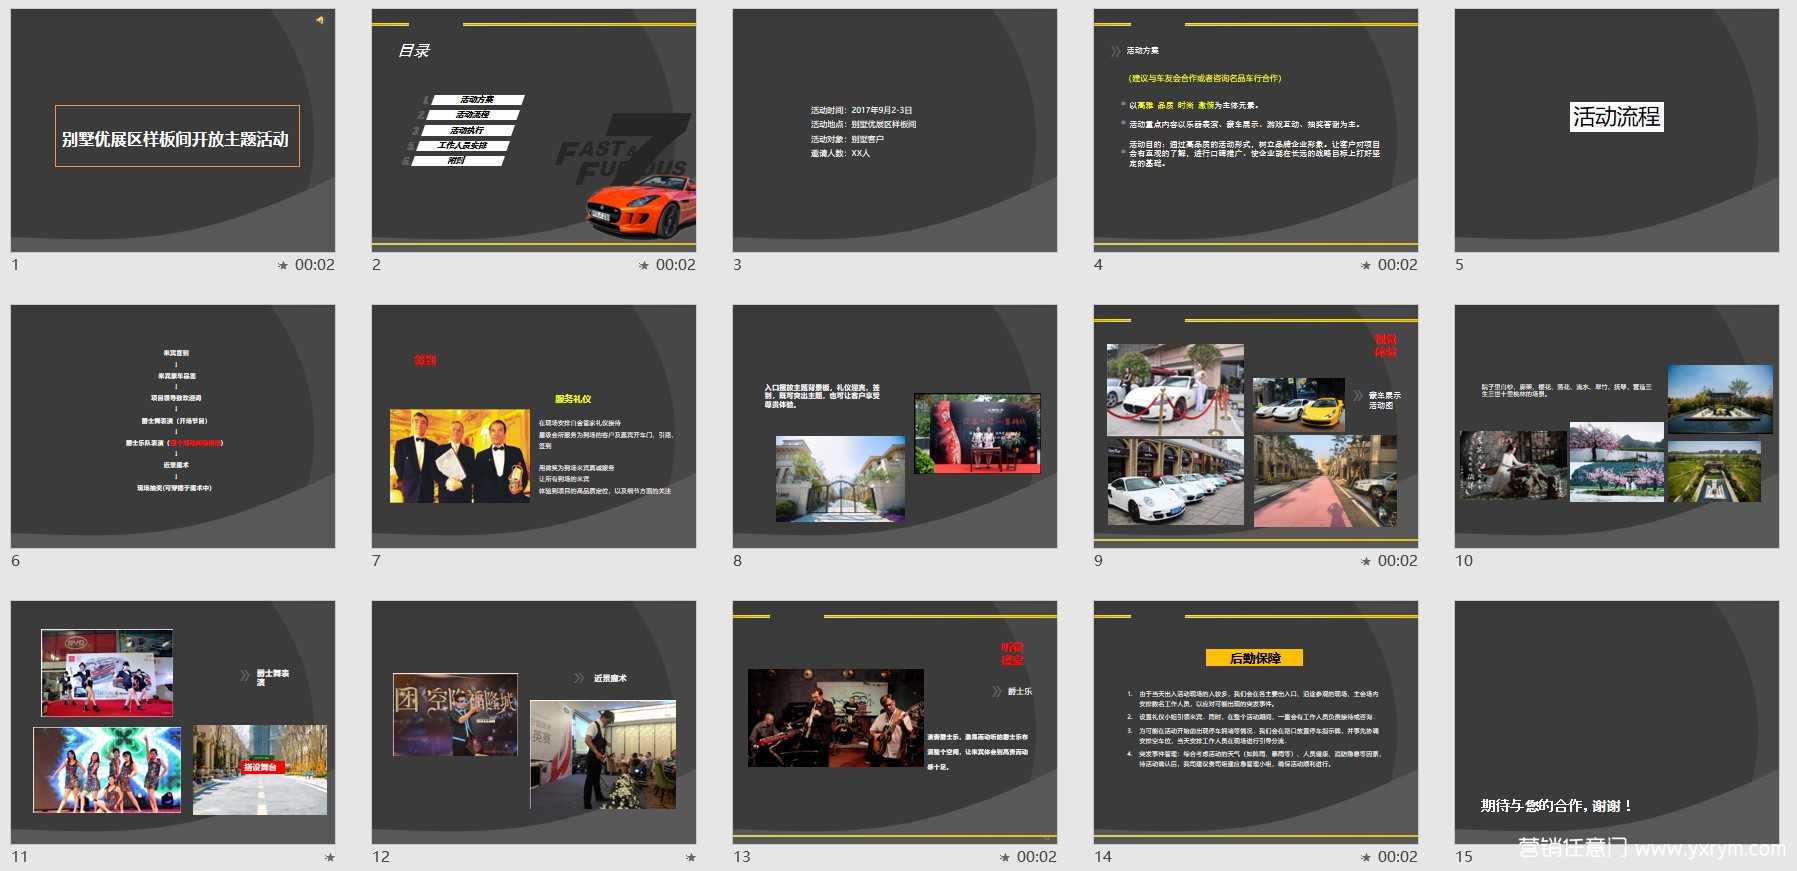The height and width of the screenshot is (871, 1797).
Task: Preview transition star under slide 9
Action: pos(1366,561)
